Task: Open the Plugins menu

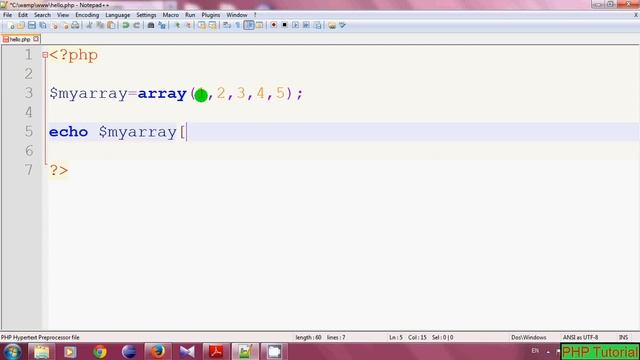Action: tap(211, 15)
